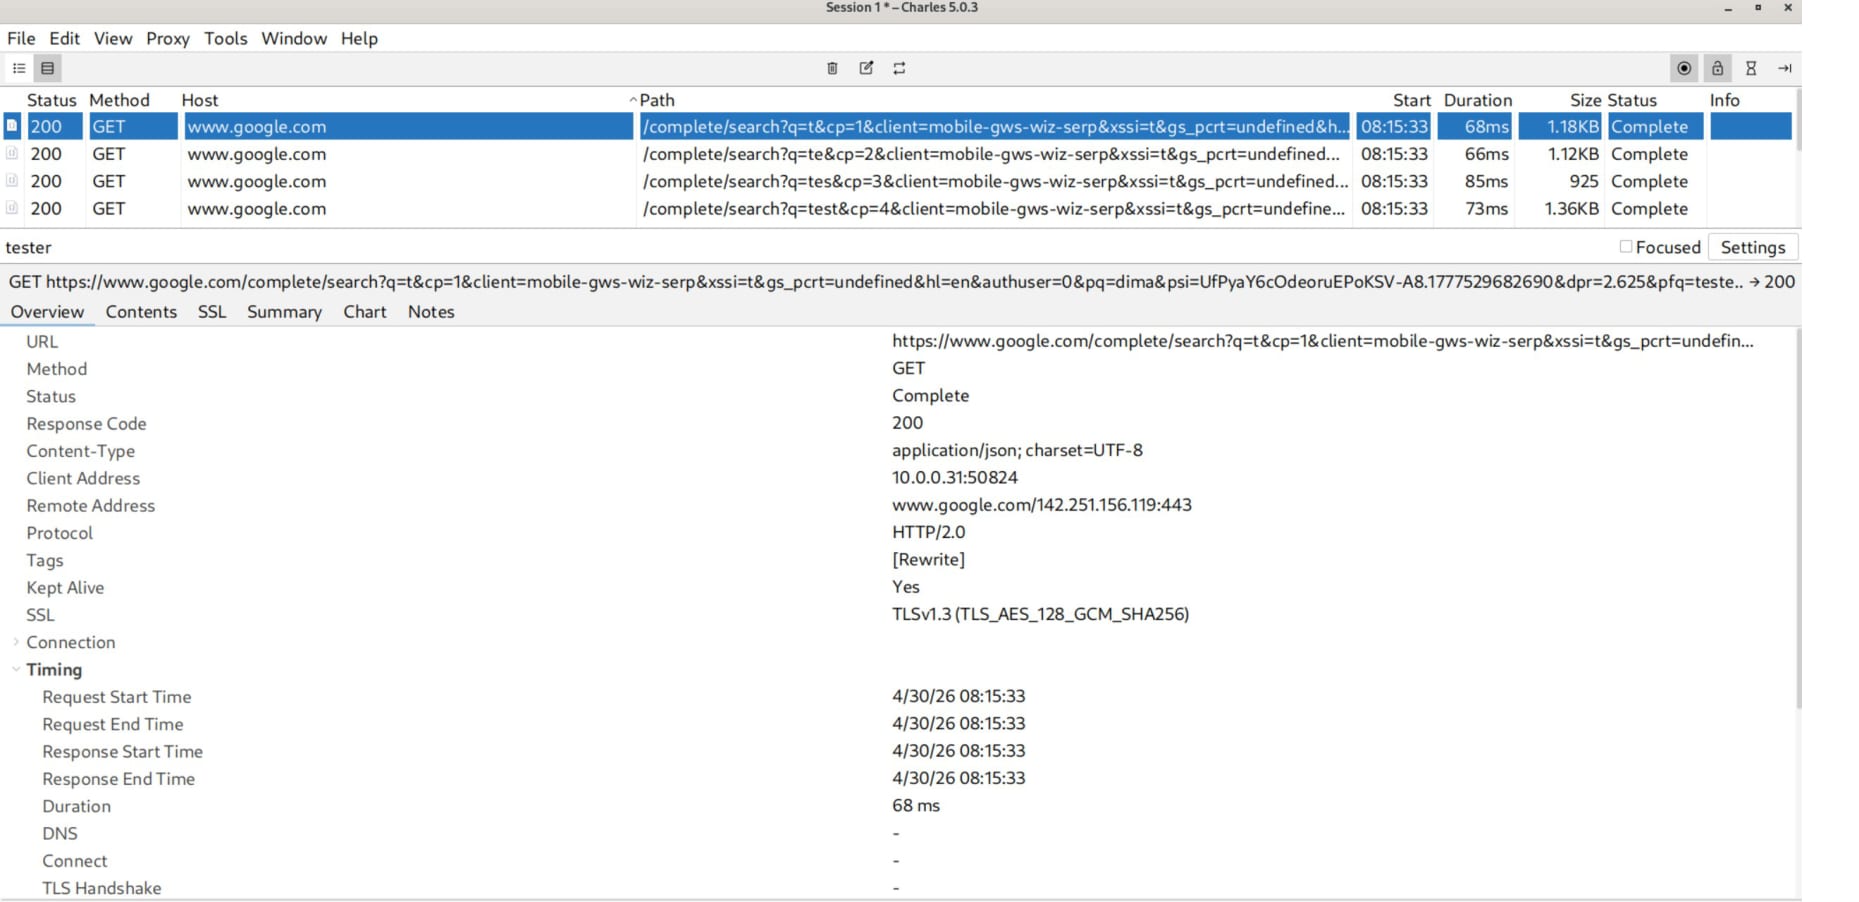Click Request Start Time row label

(116, 697)
